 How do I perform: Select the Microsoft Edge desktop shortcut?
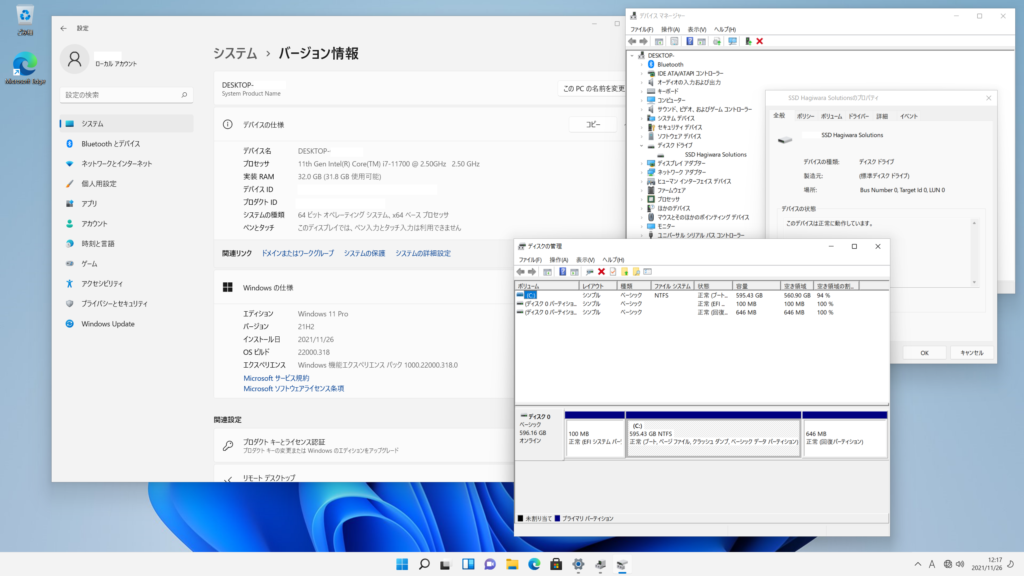[x=25, y=69]
